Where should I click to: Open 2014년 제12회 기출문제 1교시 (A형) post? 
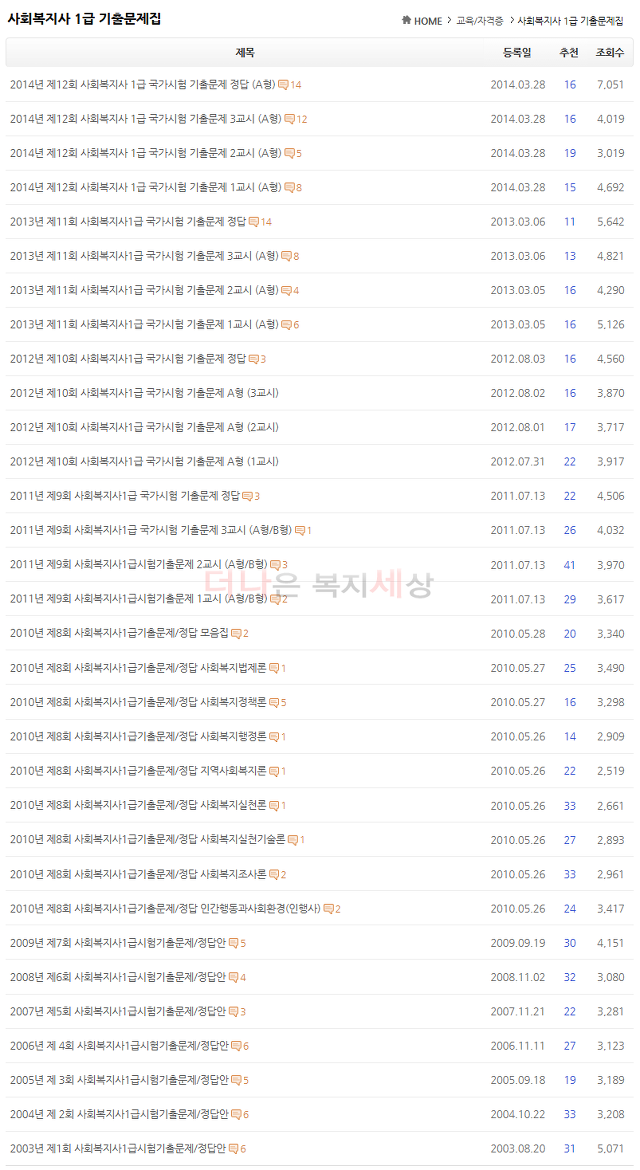(145, 187)
